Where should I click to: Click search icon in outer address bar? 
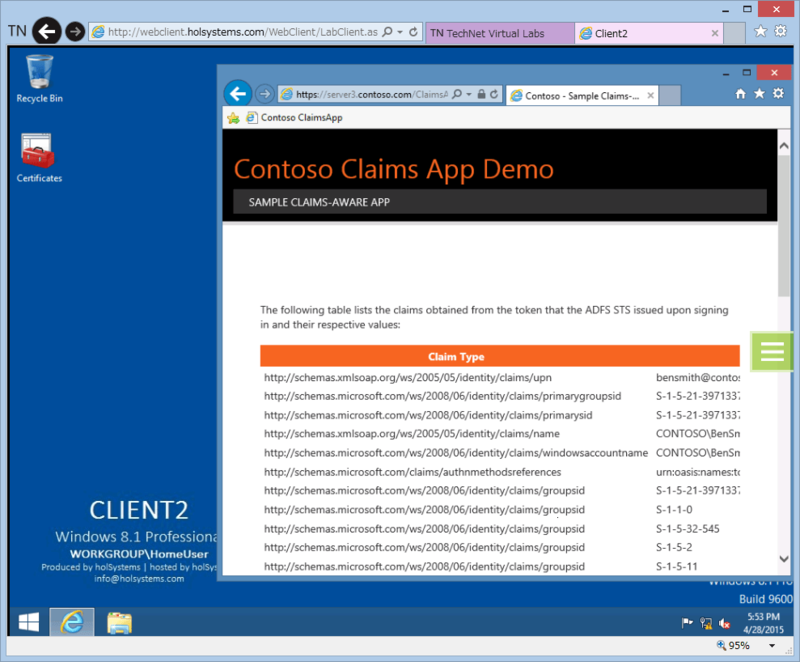(x=388, y=32)
